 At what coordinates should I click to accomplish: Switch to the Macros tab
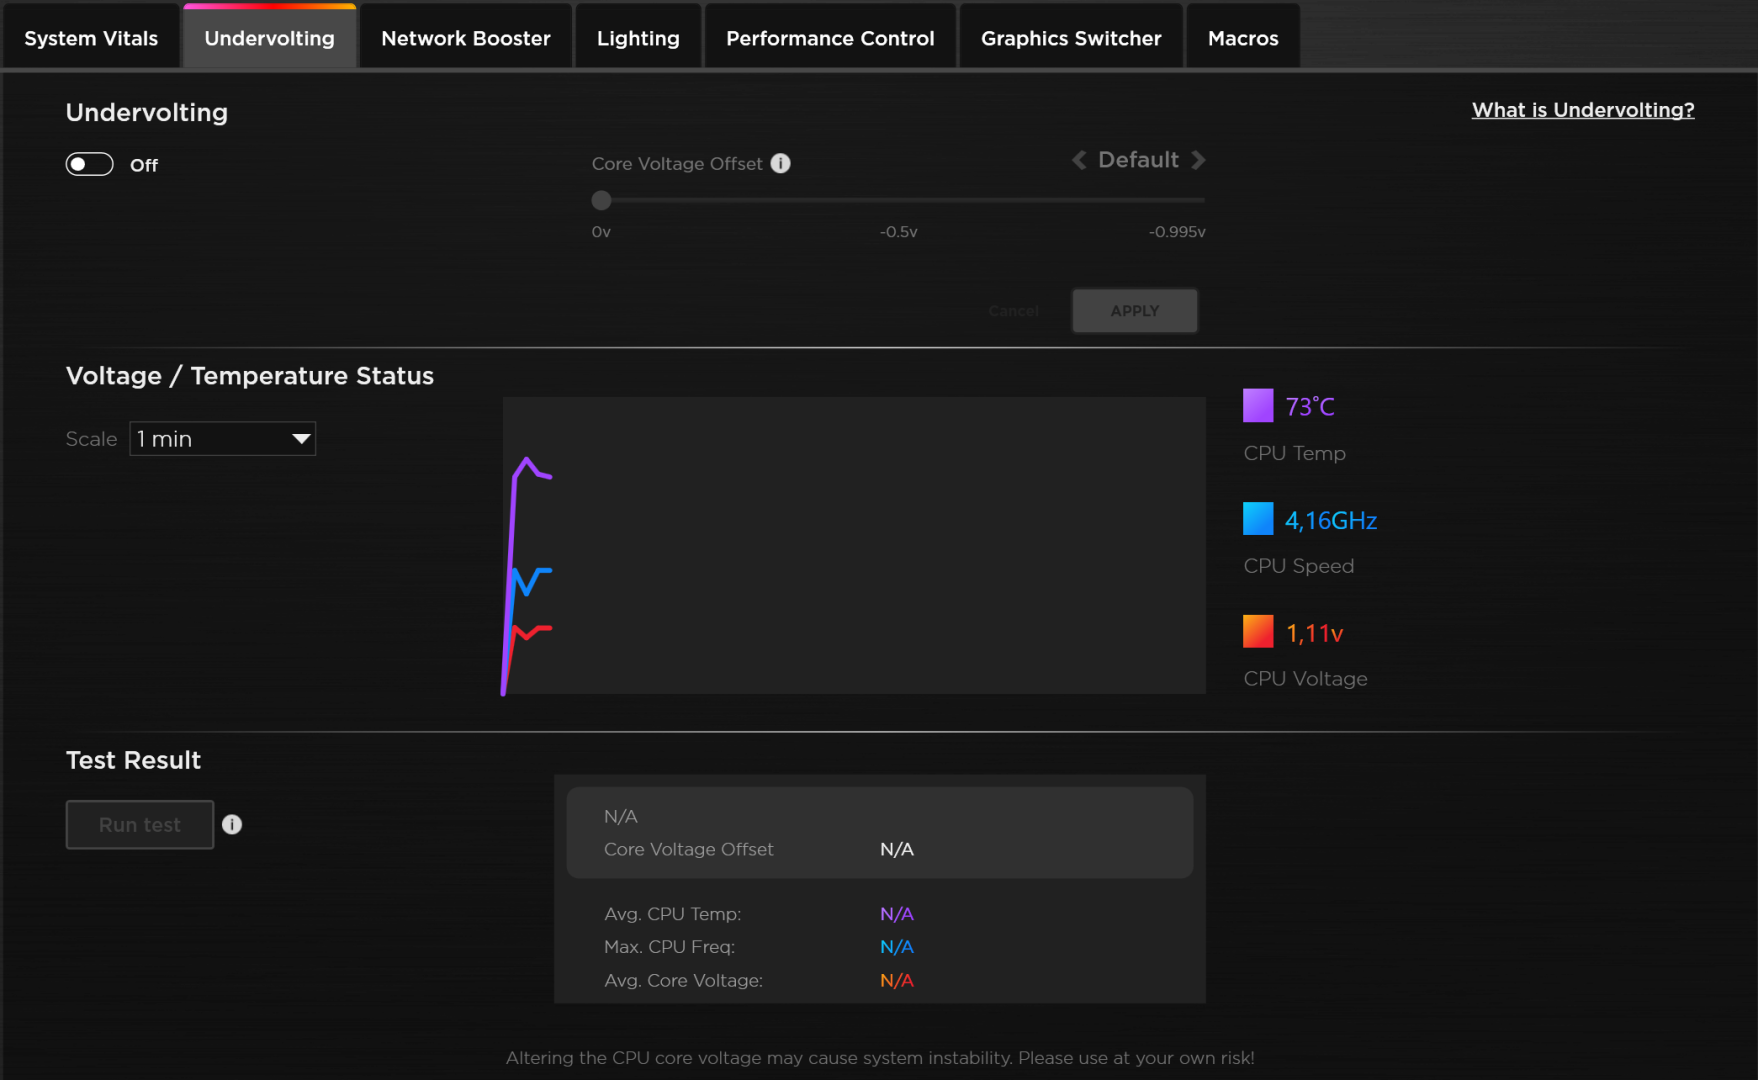[x=1243, y=38]
